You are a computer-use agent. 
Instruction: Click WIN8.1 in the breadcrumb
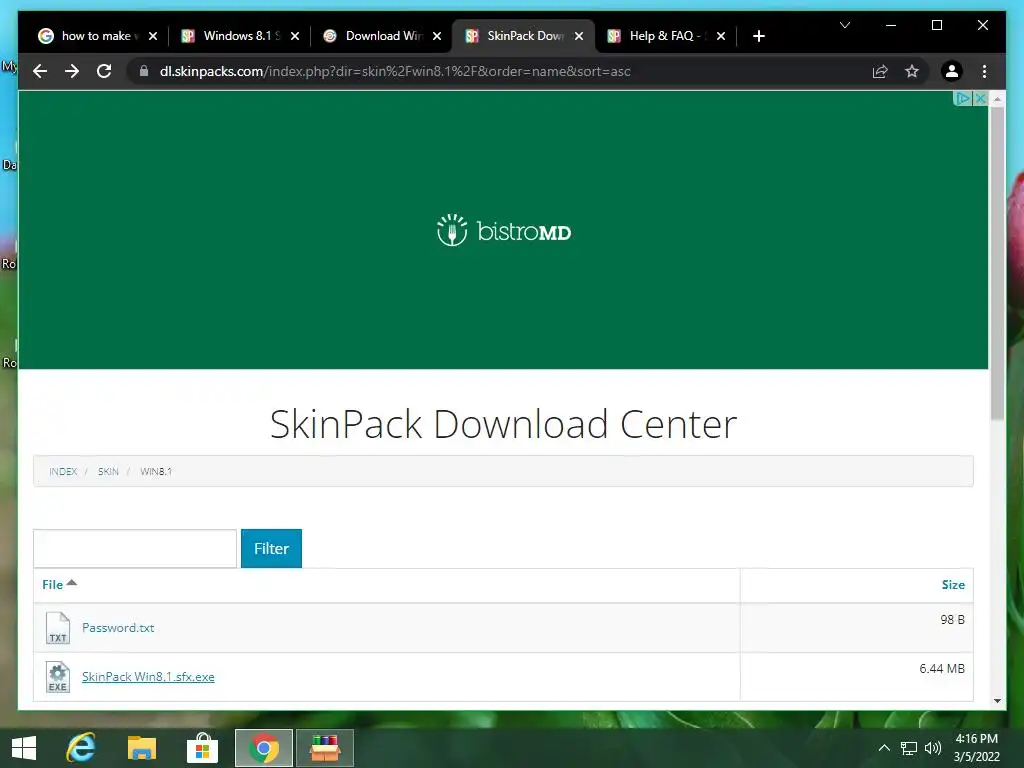click(156, 472)
